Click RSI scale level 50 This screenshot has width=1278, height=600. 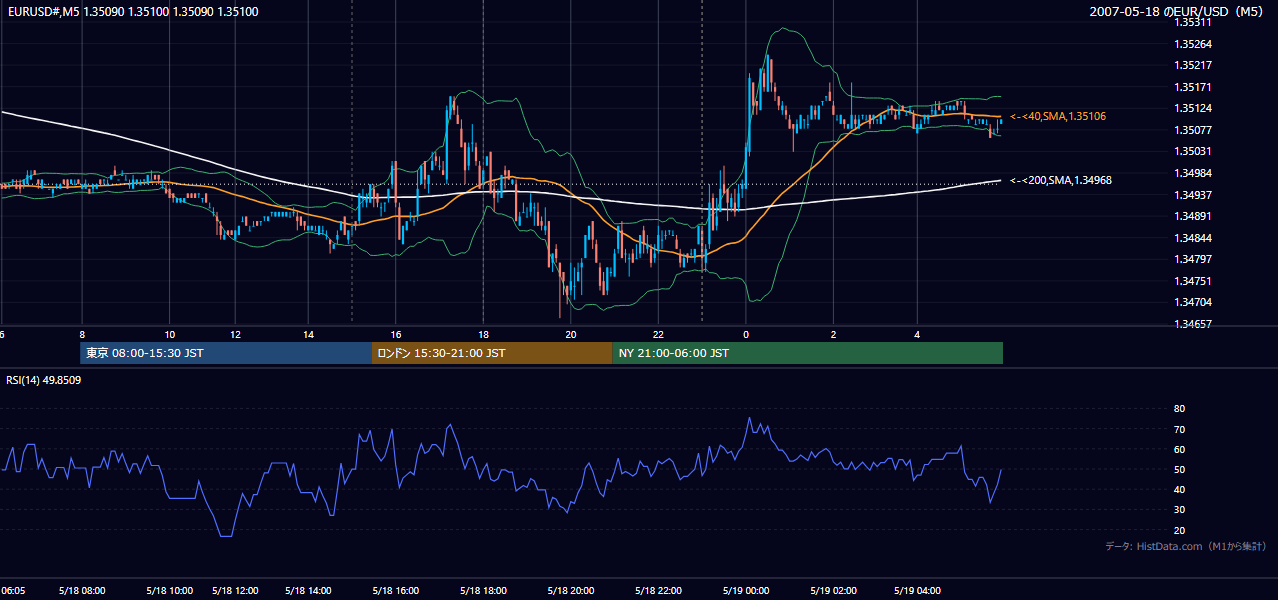tap(1179, 469)
